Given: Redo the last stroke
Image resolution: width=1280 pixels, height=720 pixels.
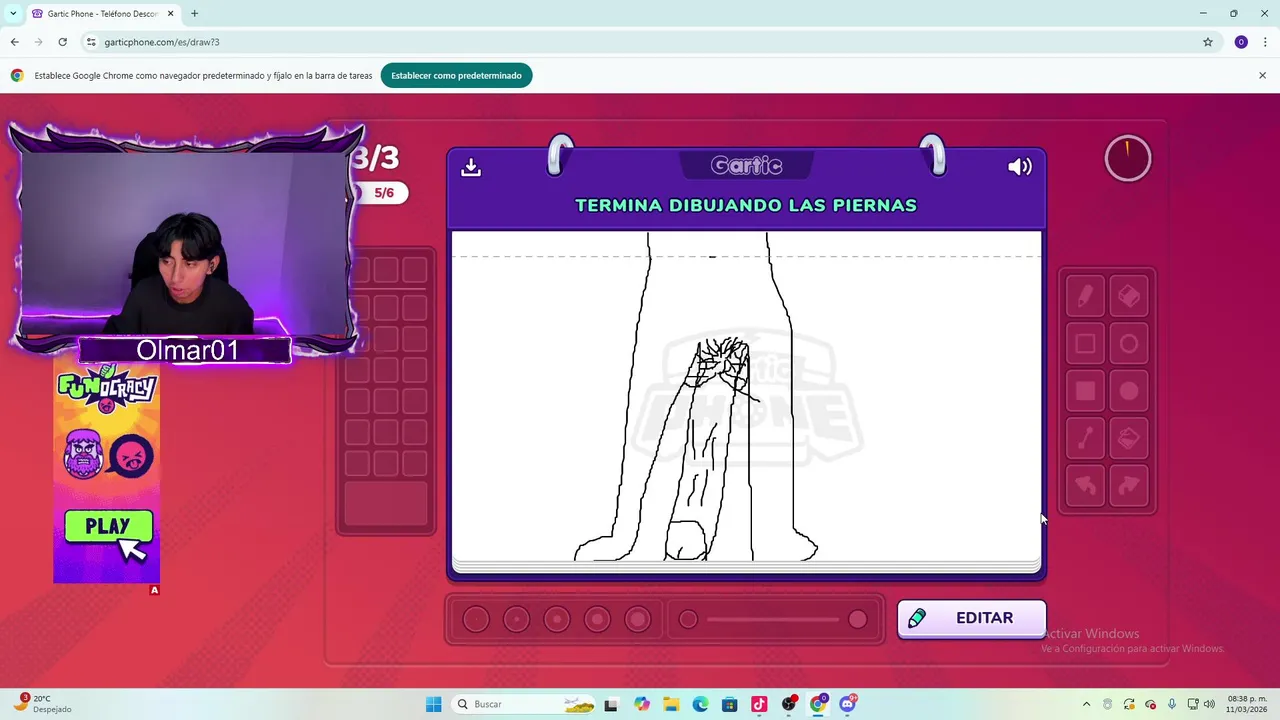Looking at the screenshot, I should pyautogui.click(x=1129, y=486).
